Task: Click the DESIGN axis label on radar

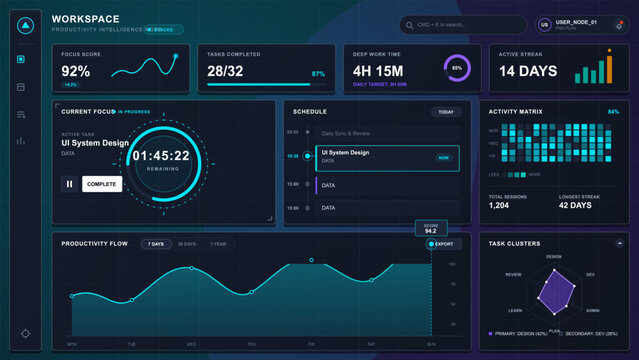Action: pos(554,256)
